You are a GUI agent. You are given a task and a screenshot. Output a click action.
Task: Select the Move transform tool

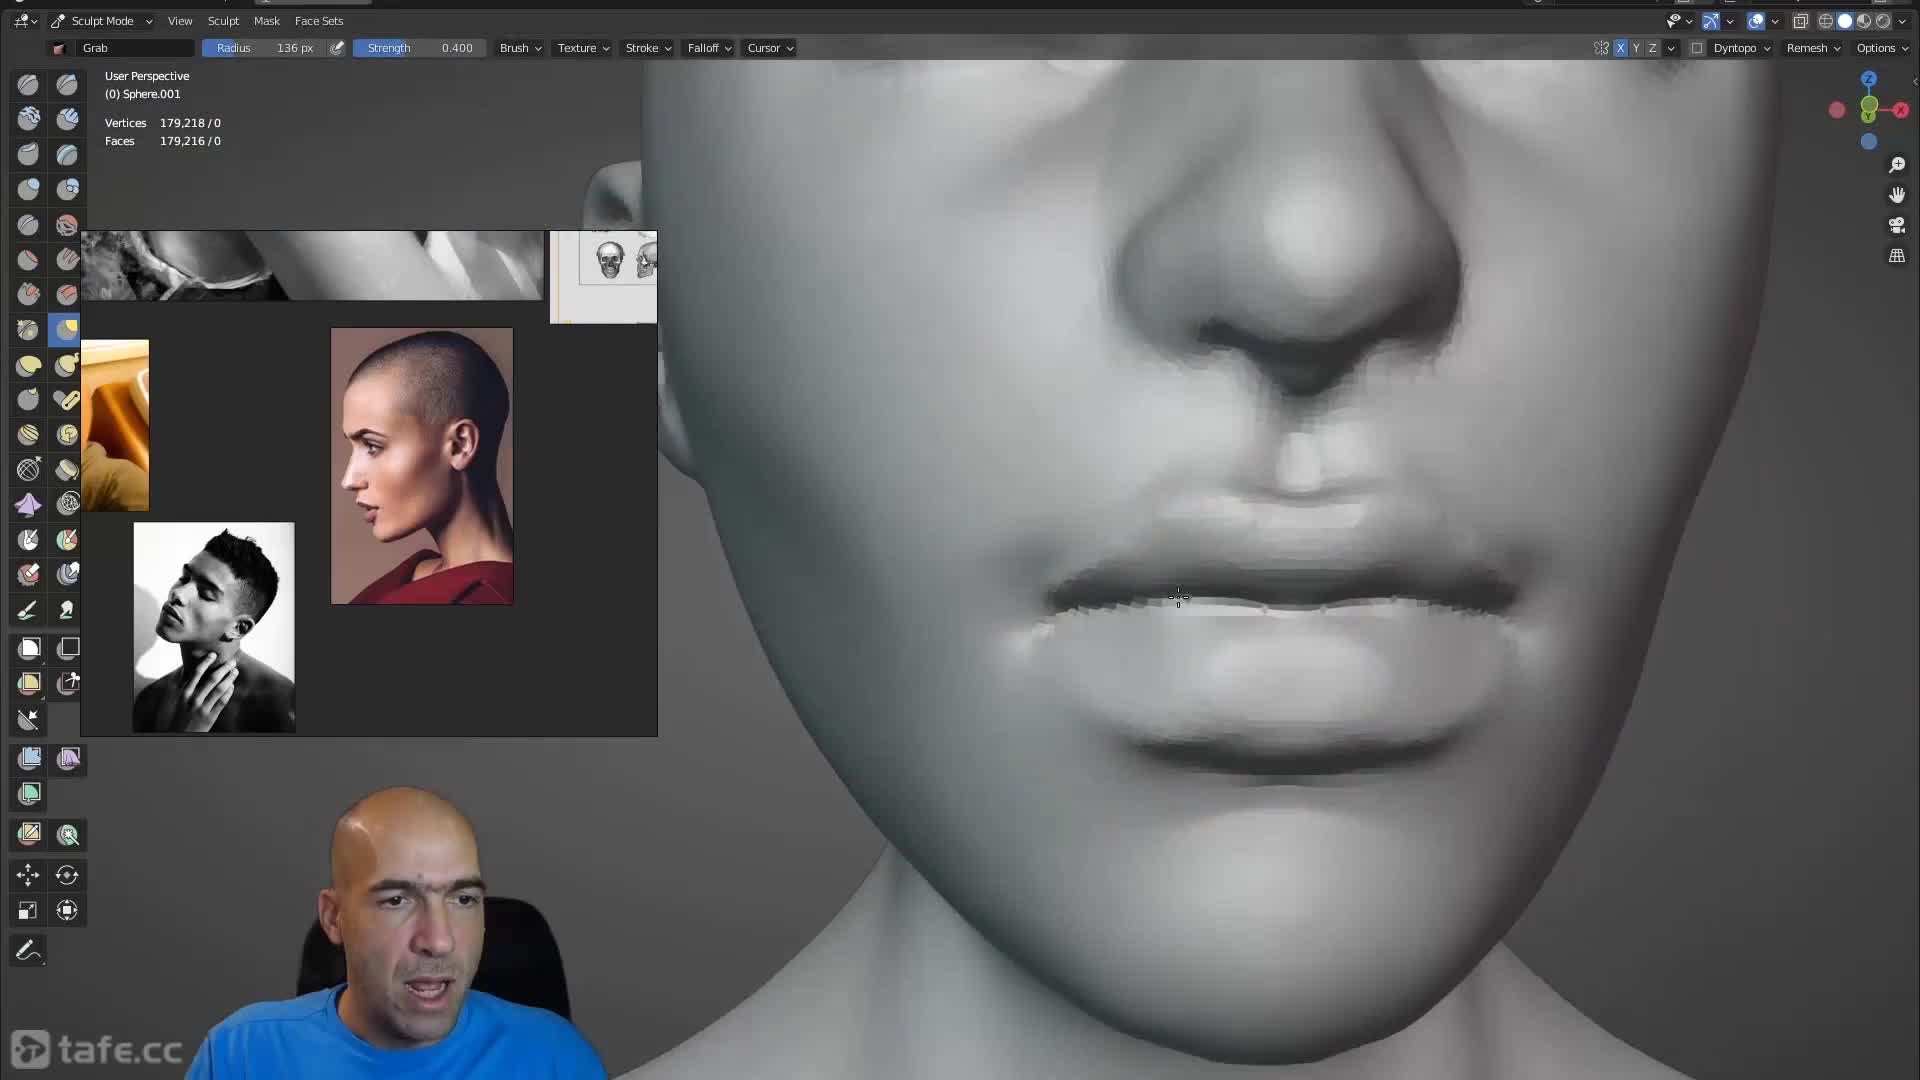[x=28, y=876]
